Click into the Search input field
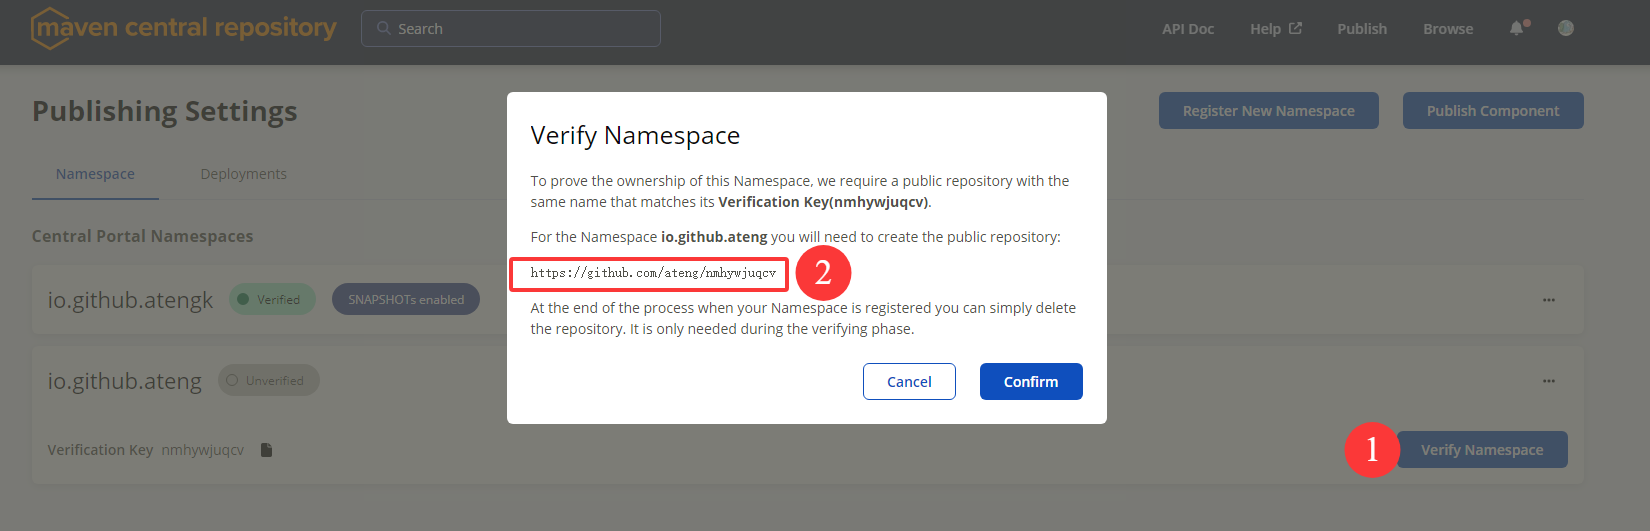This screenshot has height=531, width=1650. point(520,29)
